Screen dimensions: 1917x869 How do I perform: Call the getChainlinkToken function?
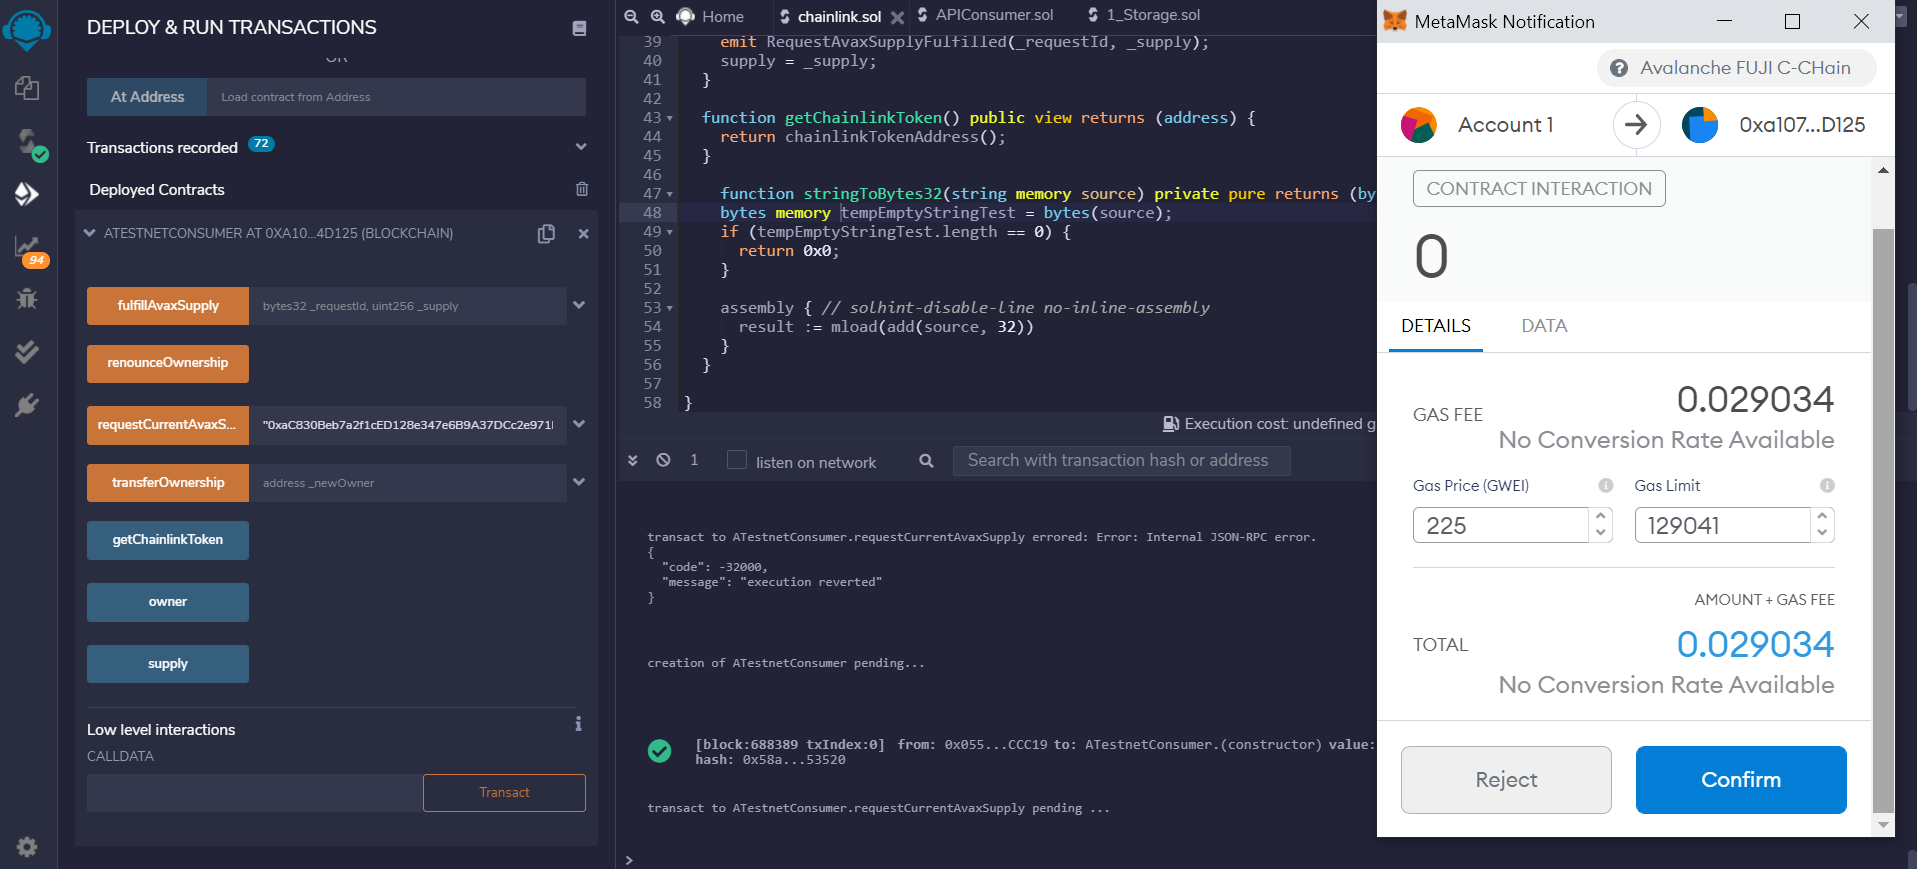168,540
